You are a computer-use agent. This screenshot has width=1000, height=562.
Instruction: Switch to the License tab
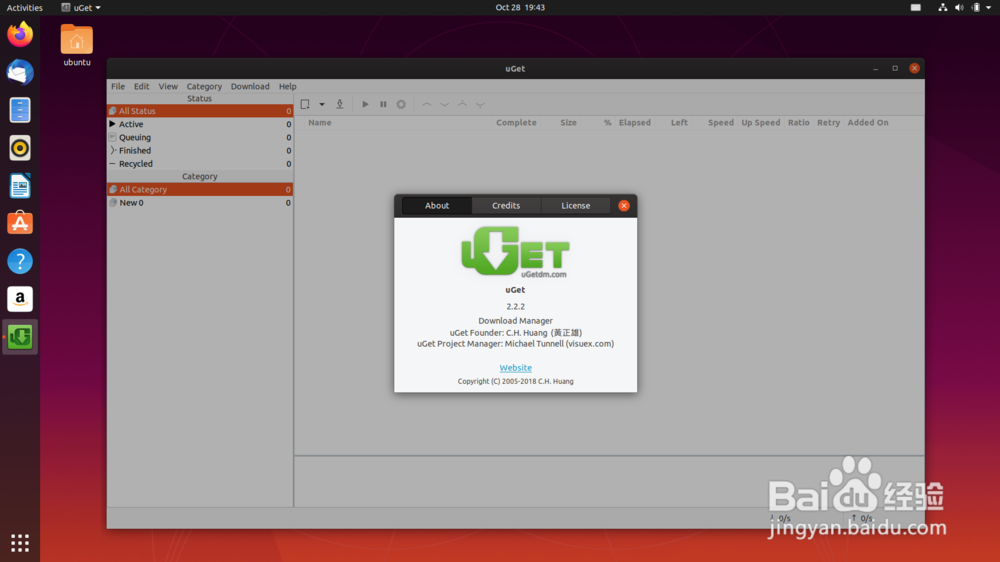pos(575,205)
